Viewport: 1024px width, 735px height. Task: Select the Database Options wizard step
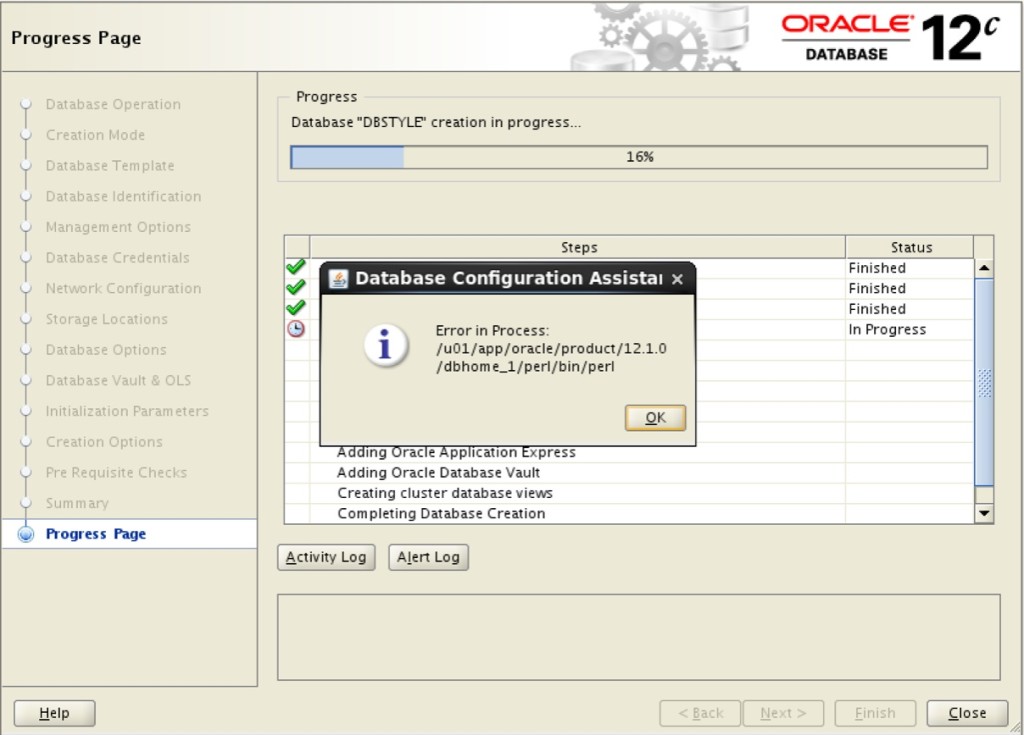click(106, 350)
